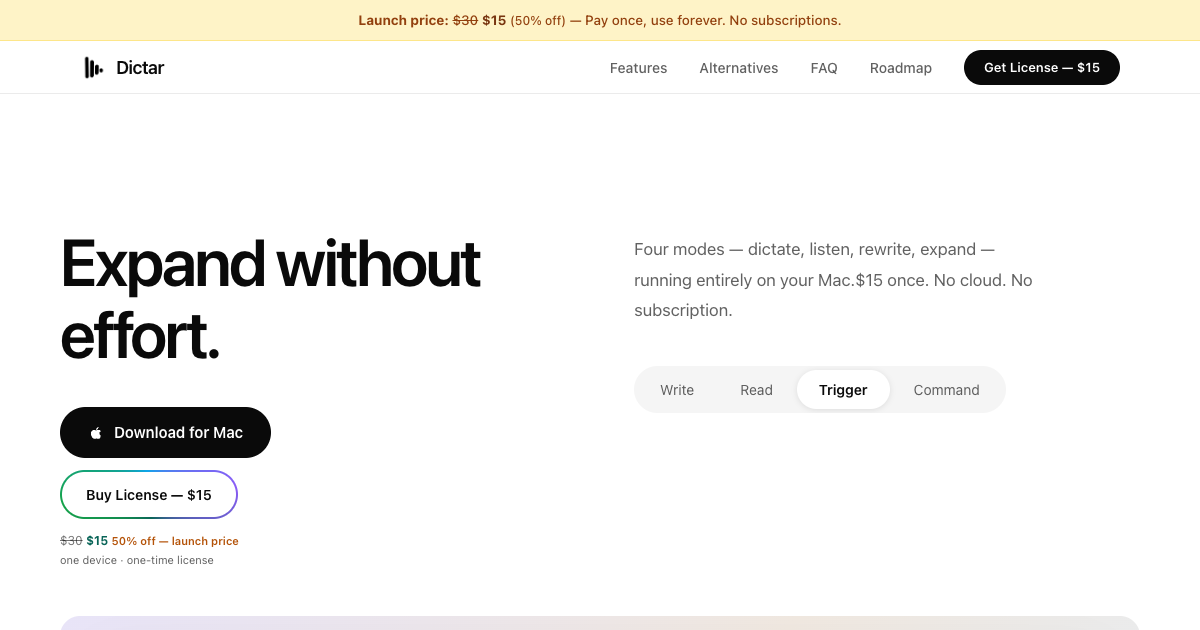
Task: Select the Write mode tab
Action: pyautogui.click(x=677, y=390)
